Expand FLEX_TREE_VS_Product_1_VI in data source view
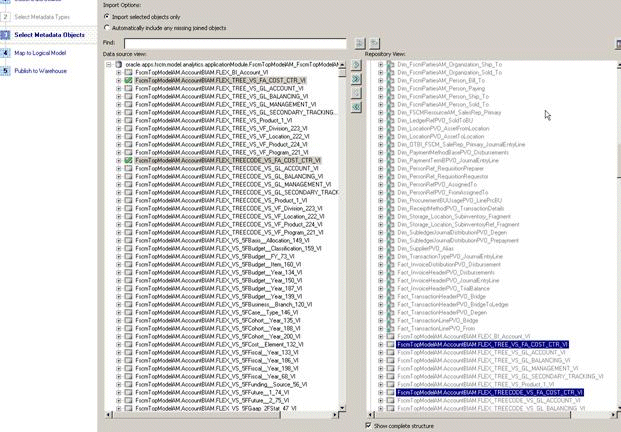Viewport: 621px width, 432px height. (118, 120)
